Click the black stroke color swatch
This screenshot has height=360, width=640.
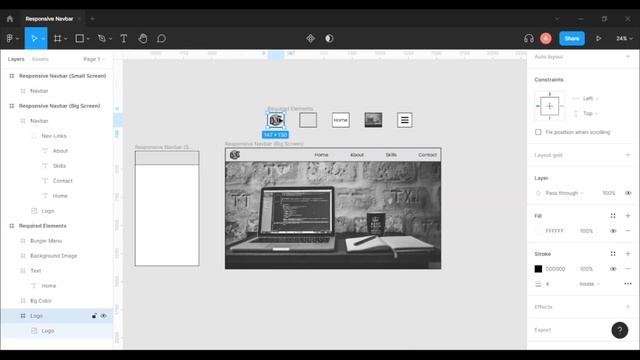tap(538, 269)
